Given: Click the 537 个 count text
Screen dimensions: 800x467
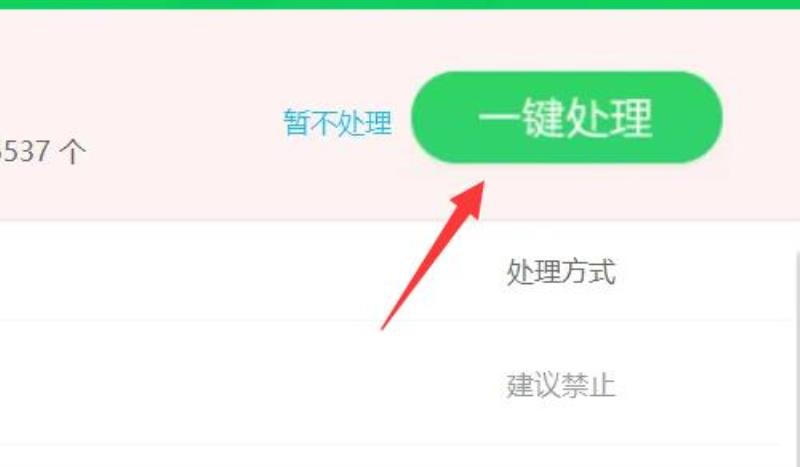Looking at the screenshot, I should (42, 152).
